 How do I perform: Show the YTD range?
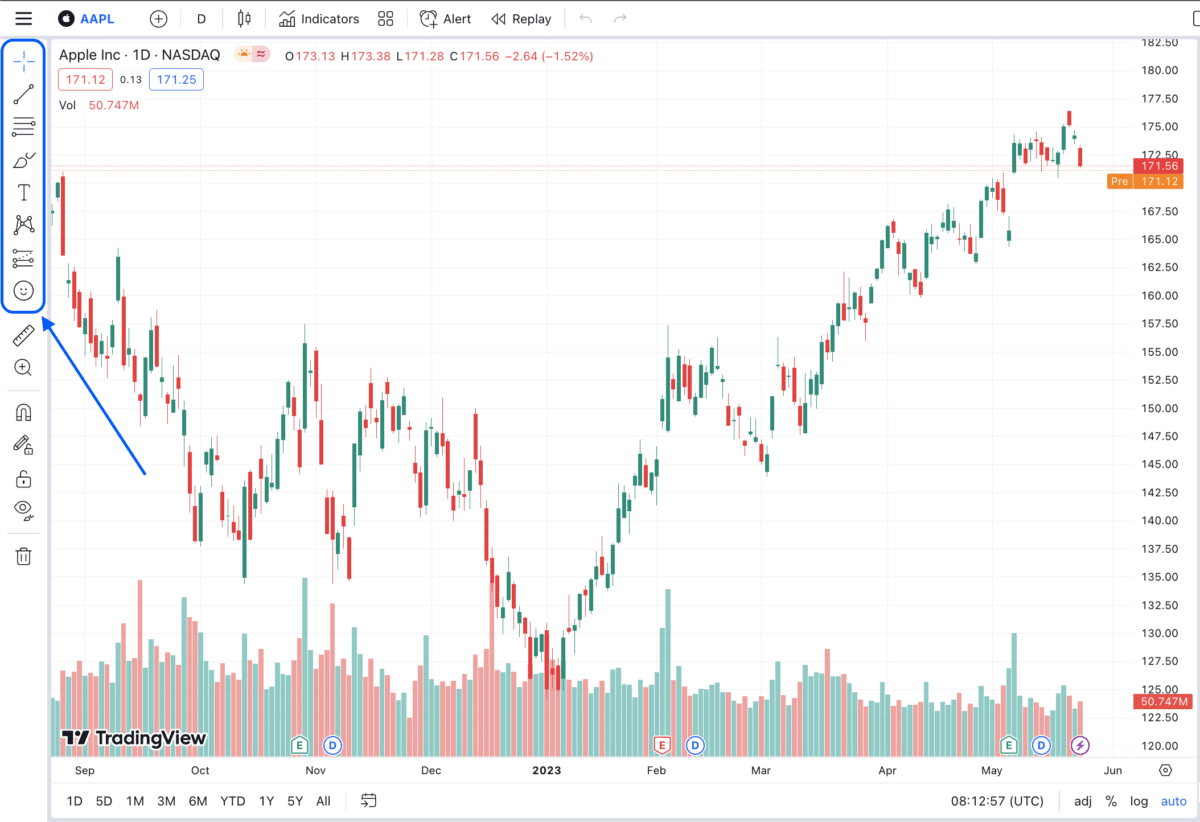point(233,801)
